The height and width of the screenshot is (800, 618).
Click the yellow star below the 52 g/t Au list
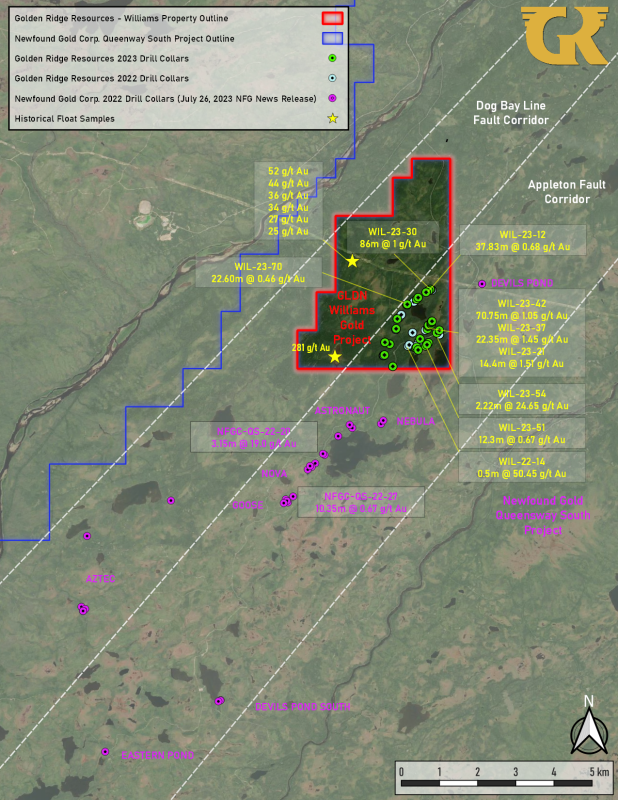352,261
